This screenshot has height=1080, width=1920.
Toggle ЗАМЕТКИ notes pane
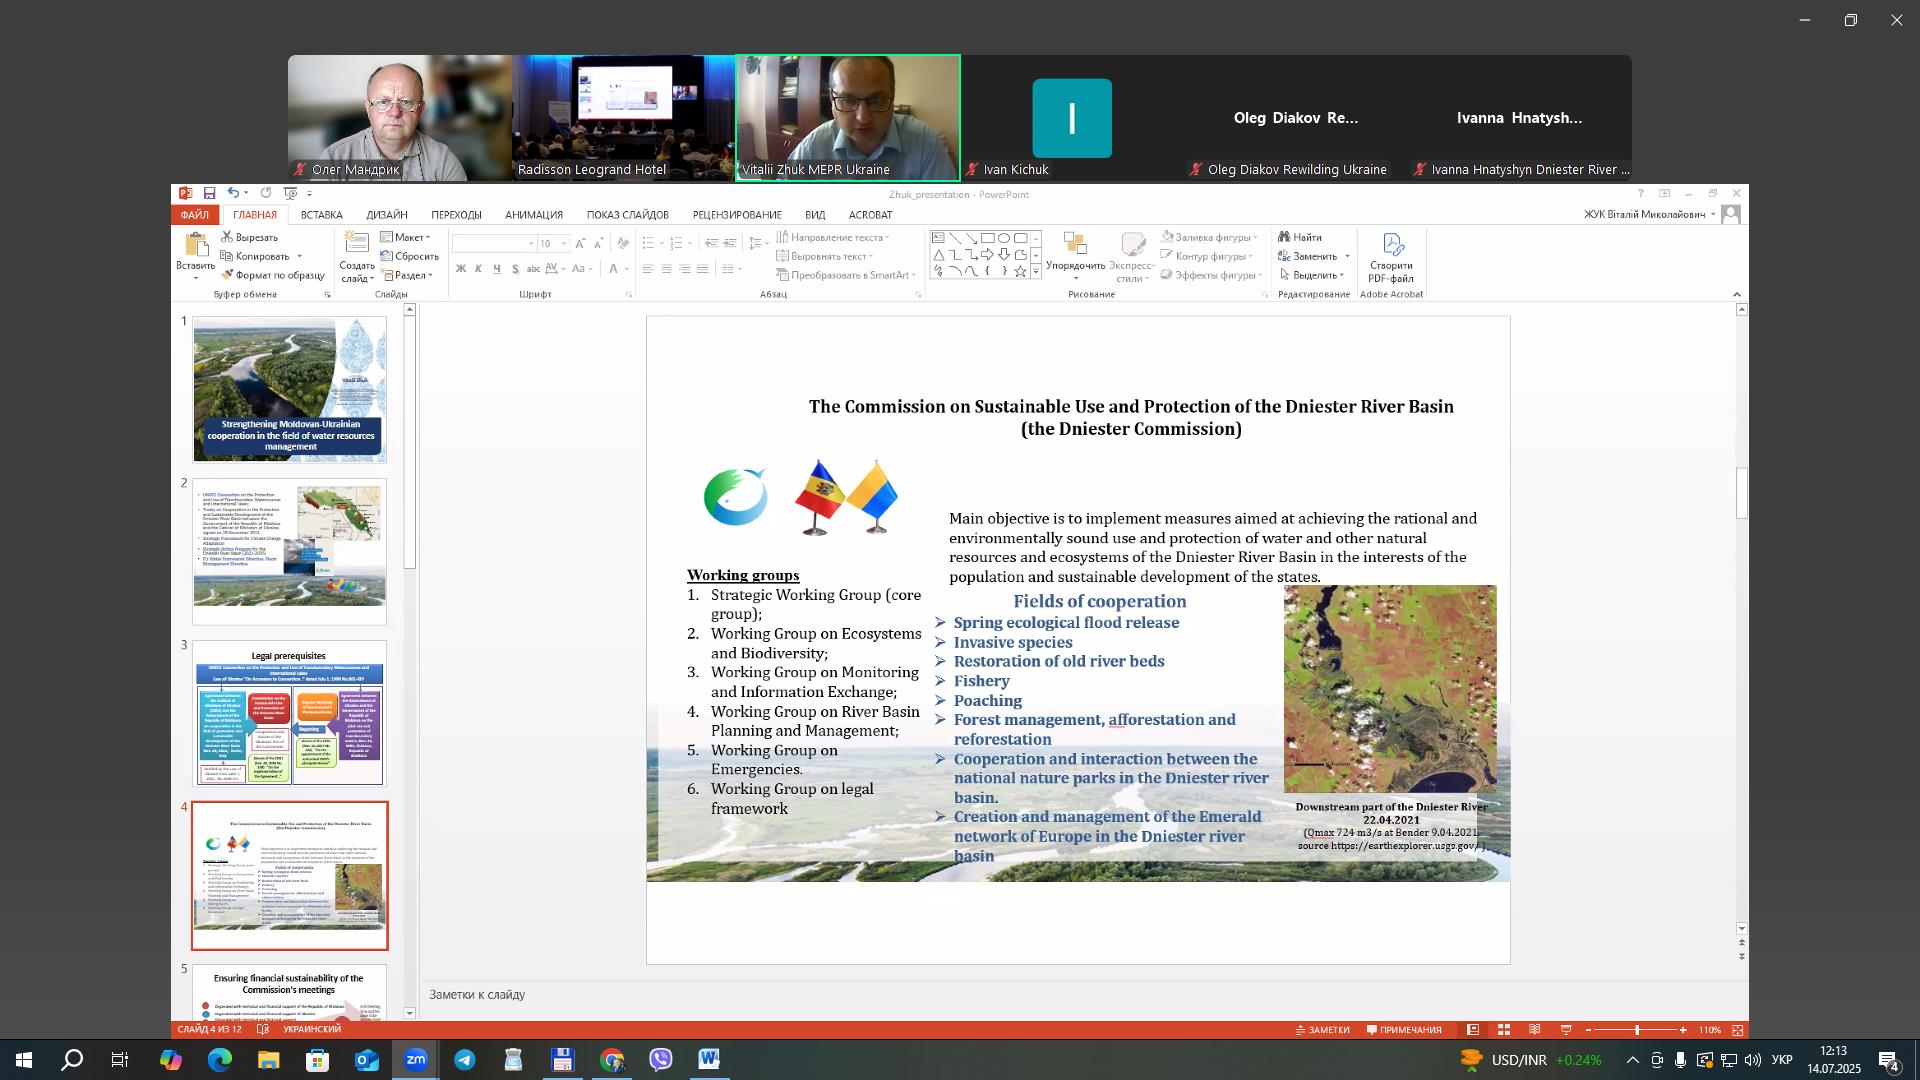coord(1322,1030)
